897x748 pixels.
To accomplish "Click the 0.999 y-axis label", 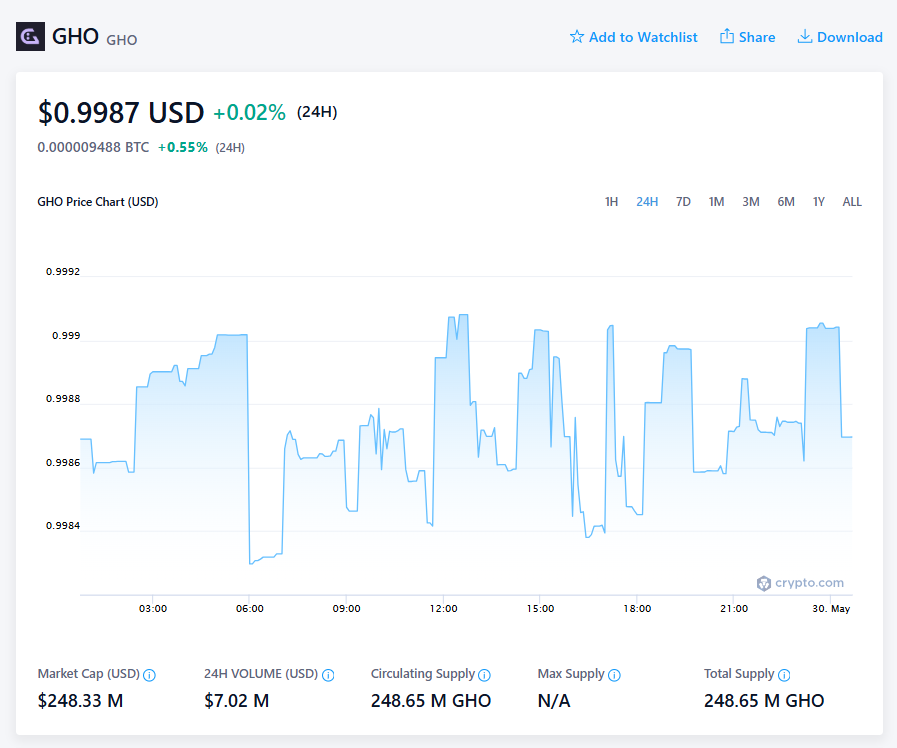I will point(66,336).
